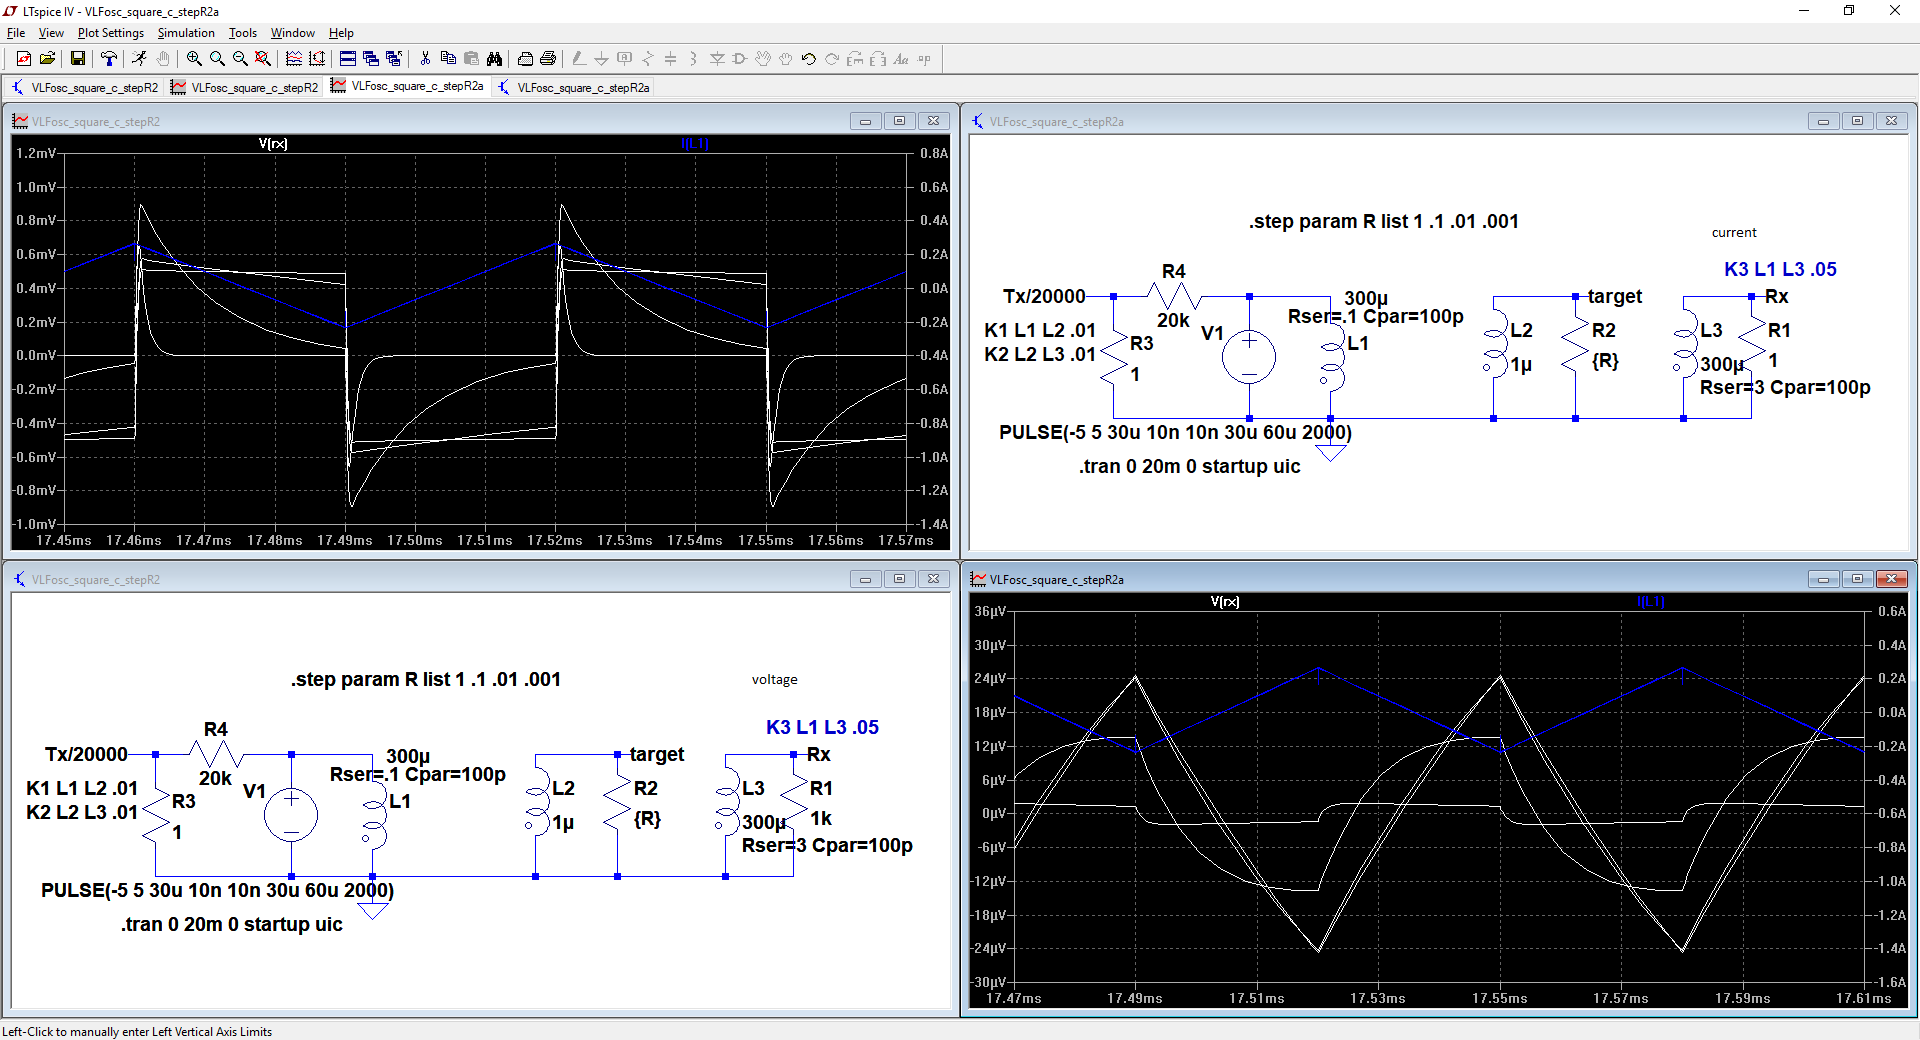Open the Simulation menu
This screenshot has height=1040, width=1920.
coord(186,33)
